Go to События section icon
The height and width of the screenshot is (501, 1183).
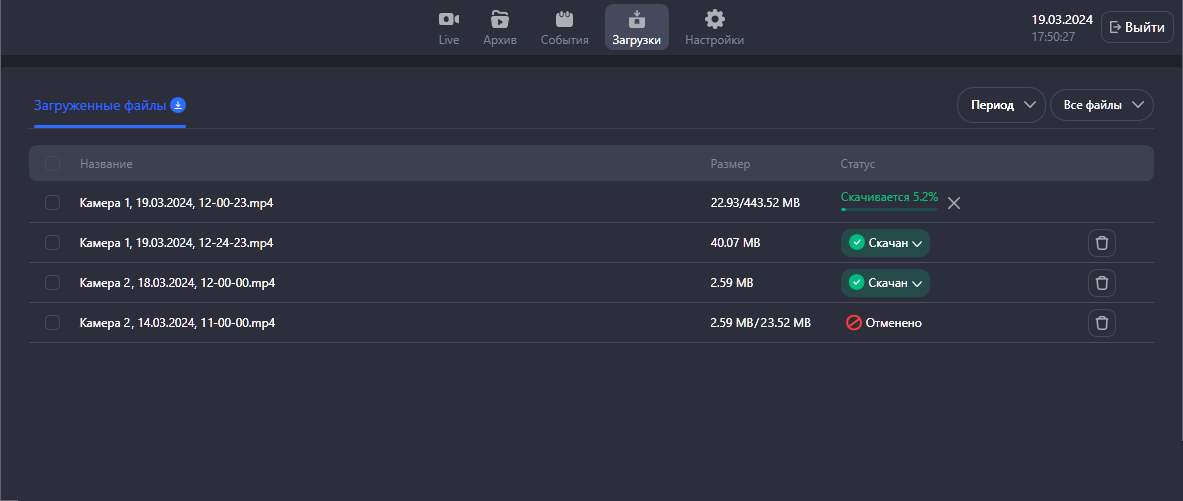pyautogui.click(x=564, y=20)
